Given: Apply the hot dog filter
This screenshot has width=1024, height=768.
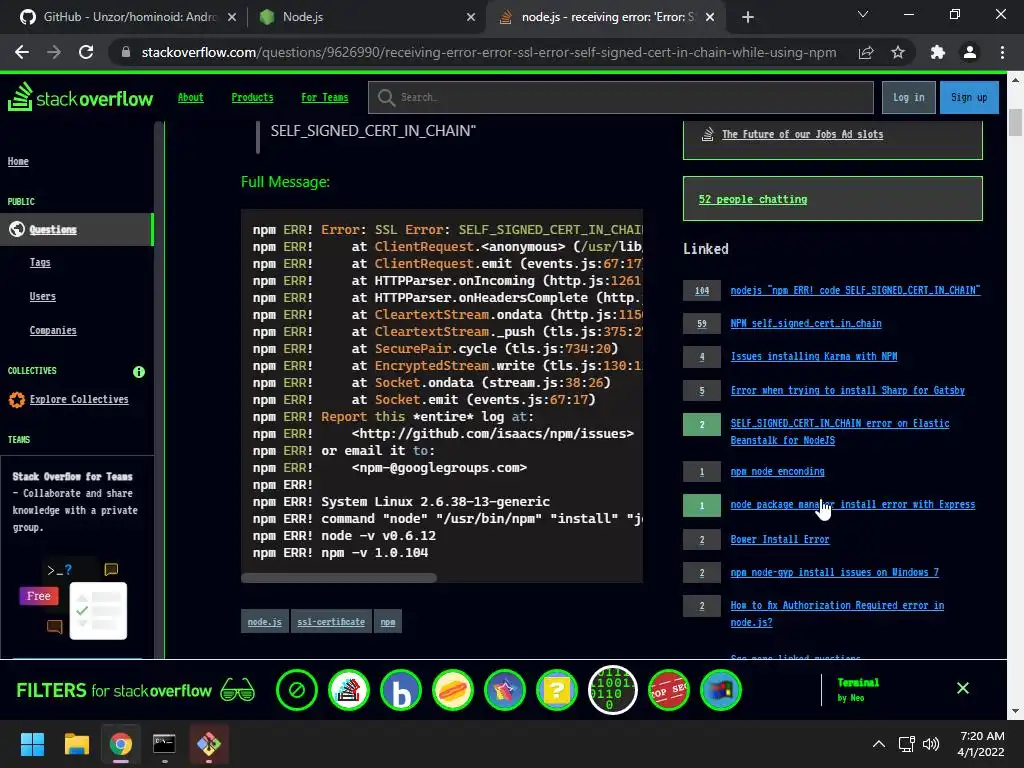Looking at the screenshot, I should [x=453, y=690].
